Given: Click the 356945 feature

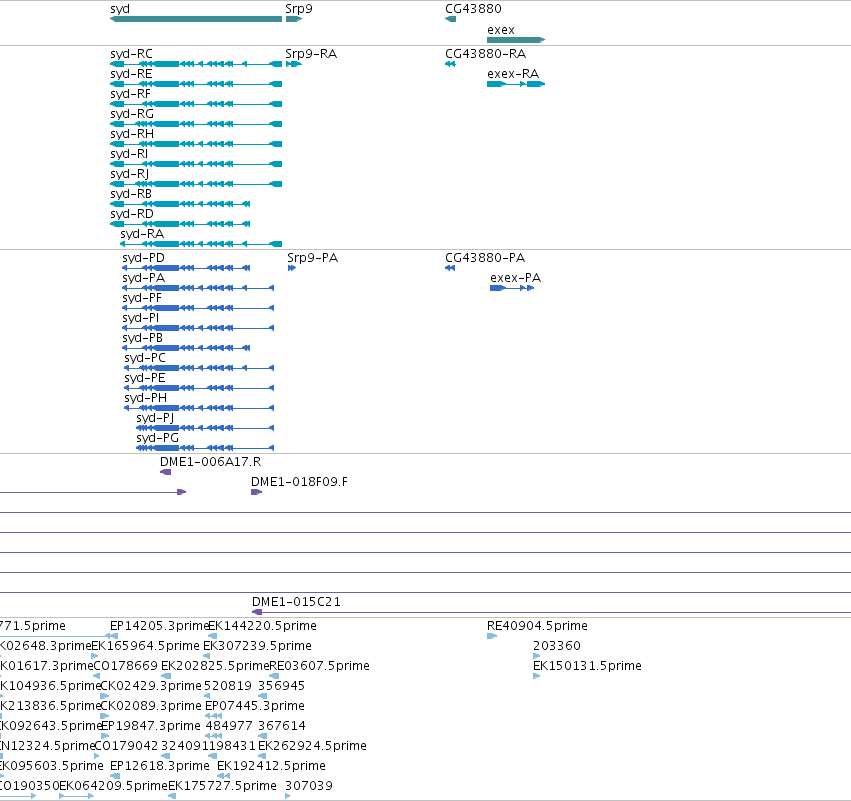Looking at the screenshot, I should point(263,696).
